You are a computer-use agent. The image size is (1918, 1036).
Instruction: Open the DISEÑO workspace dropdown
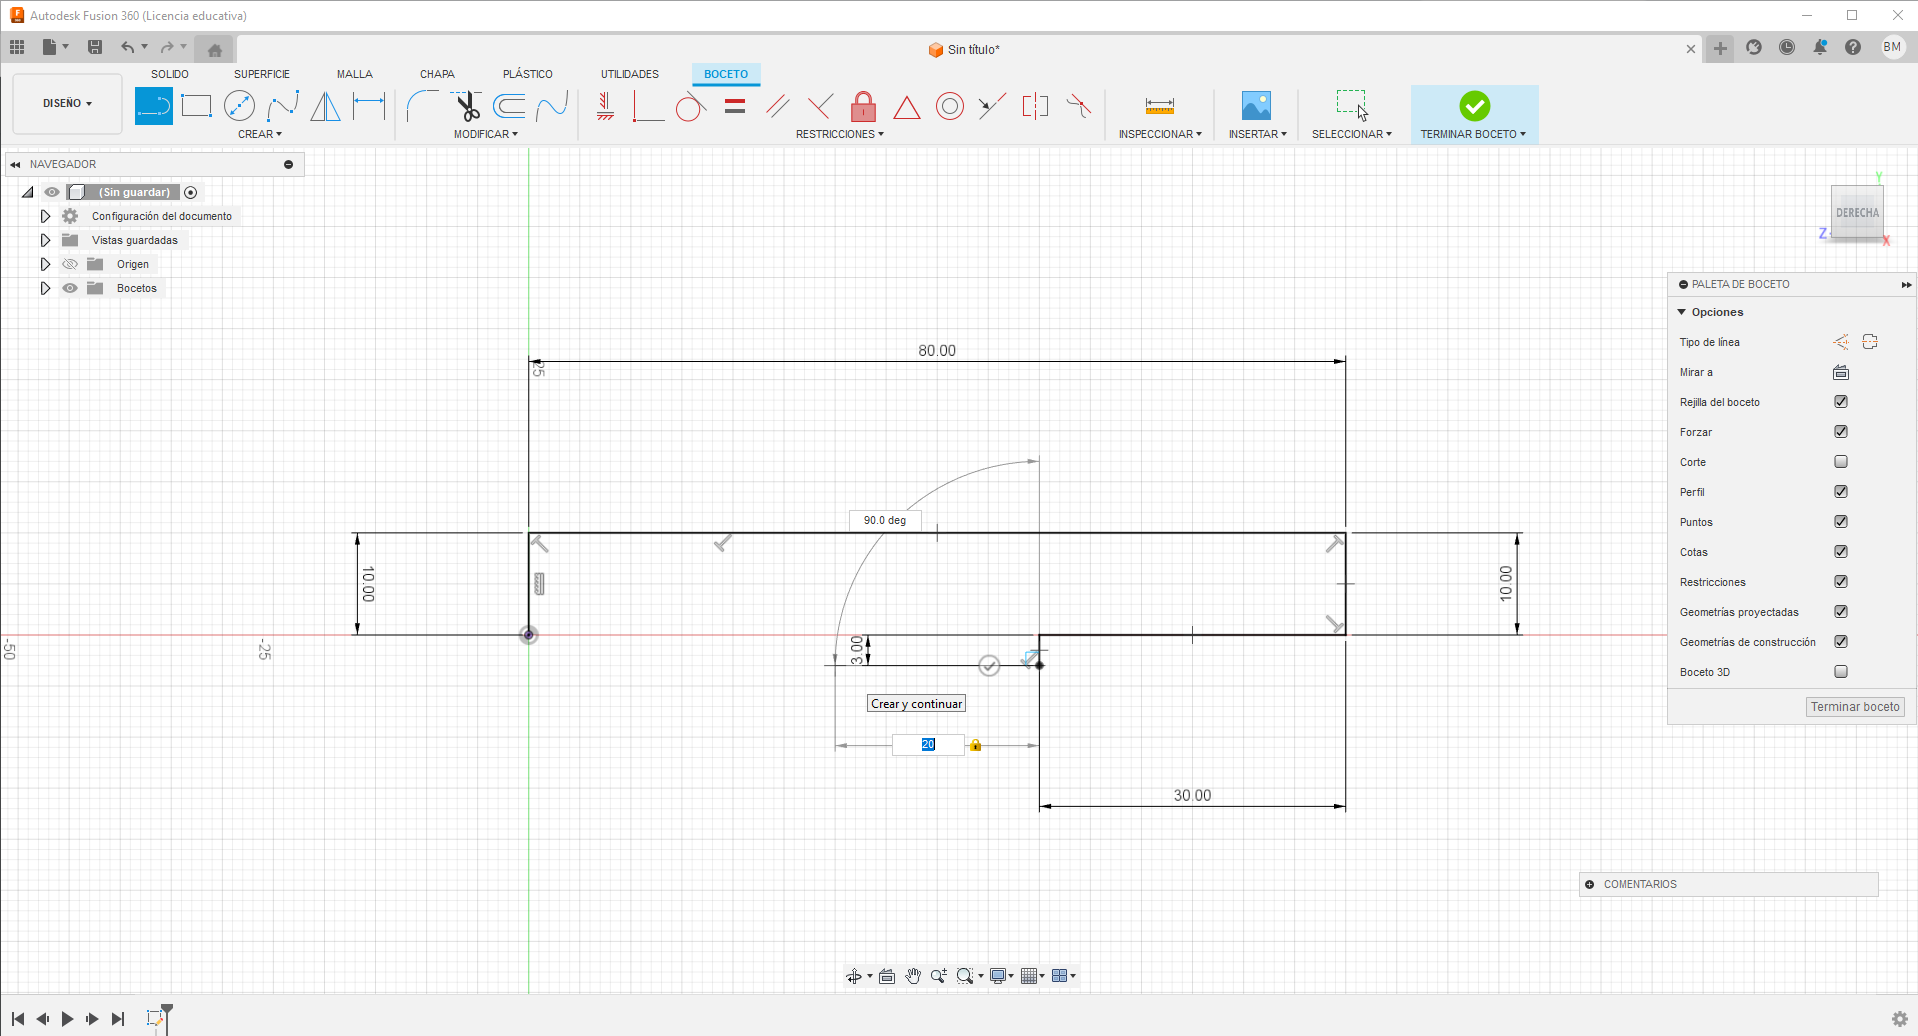(67, 103)
